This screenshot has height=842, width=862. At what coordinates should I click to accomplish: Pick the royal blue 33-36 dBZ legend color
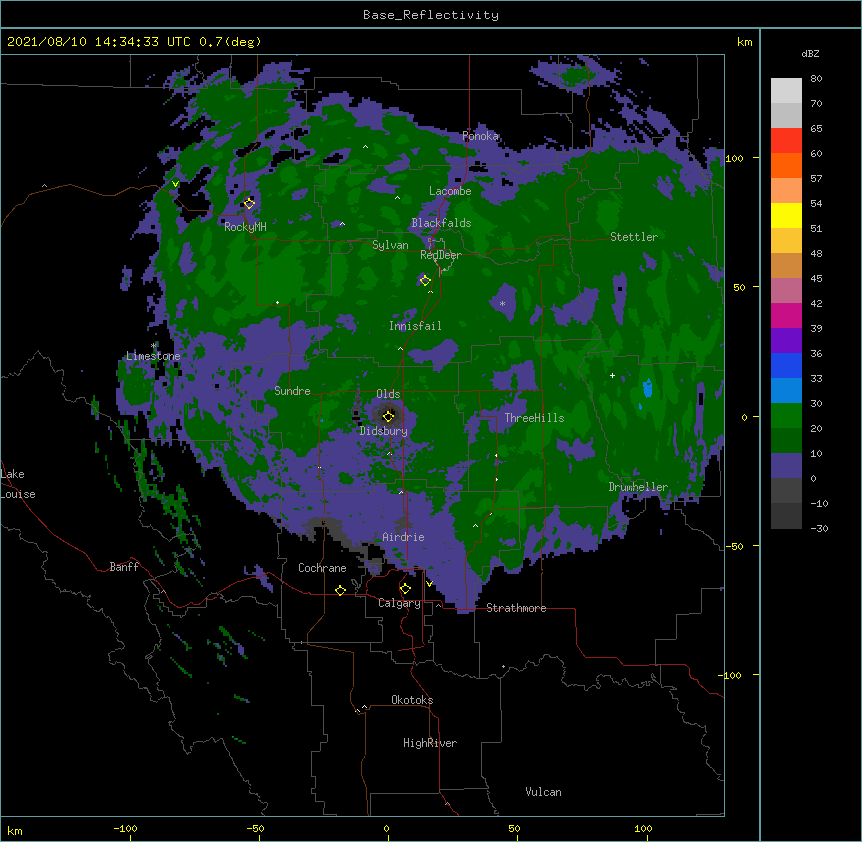786,366
